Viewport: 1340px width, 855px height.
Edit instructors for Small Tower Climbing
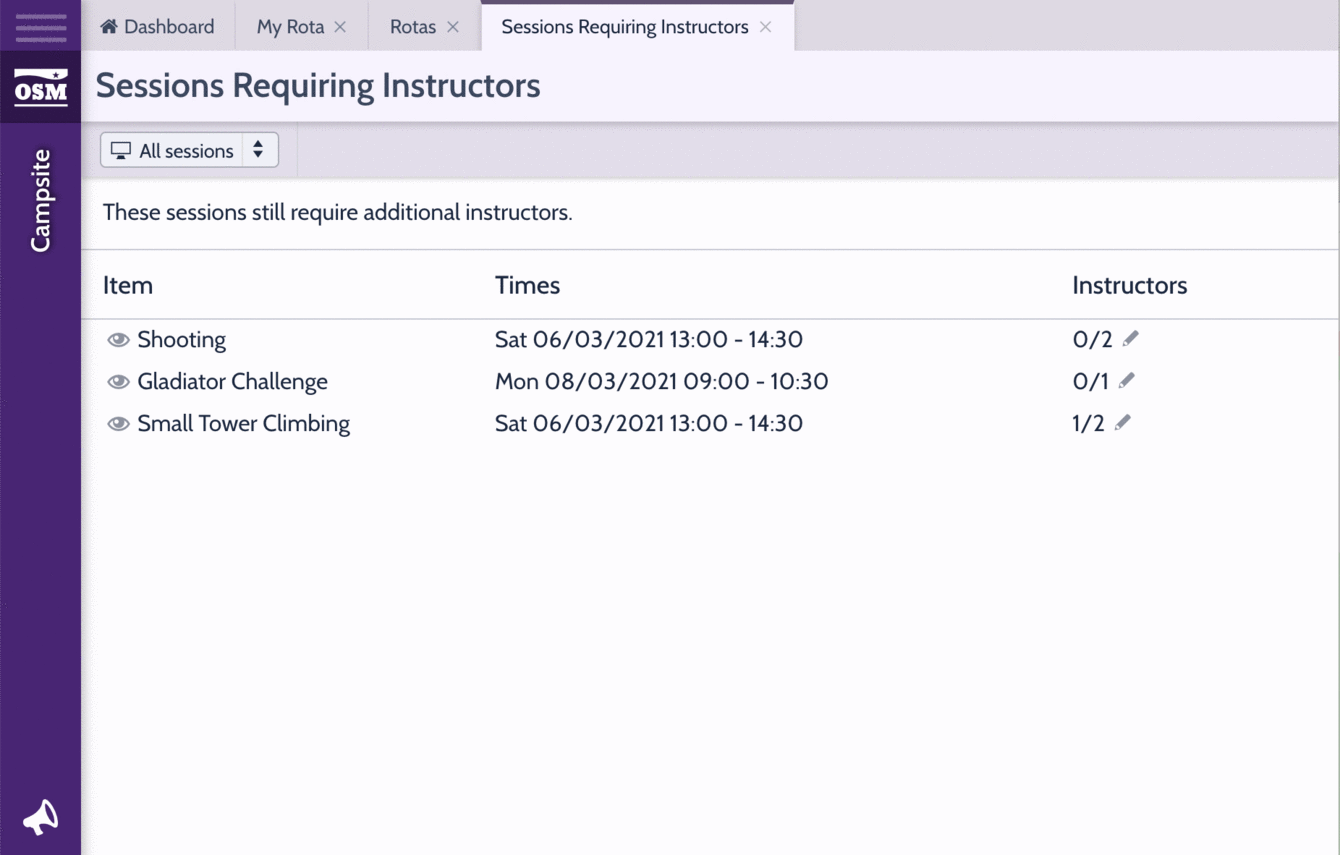click(x=1122, y=423)
